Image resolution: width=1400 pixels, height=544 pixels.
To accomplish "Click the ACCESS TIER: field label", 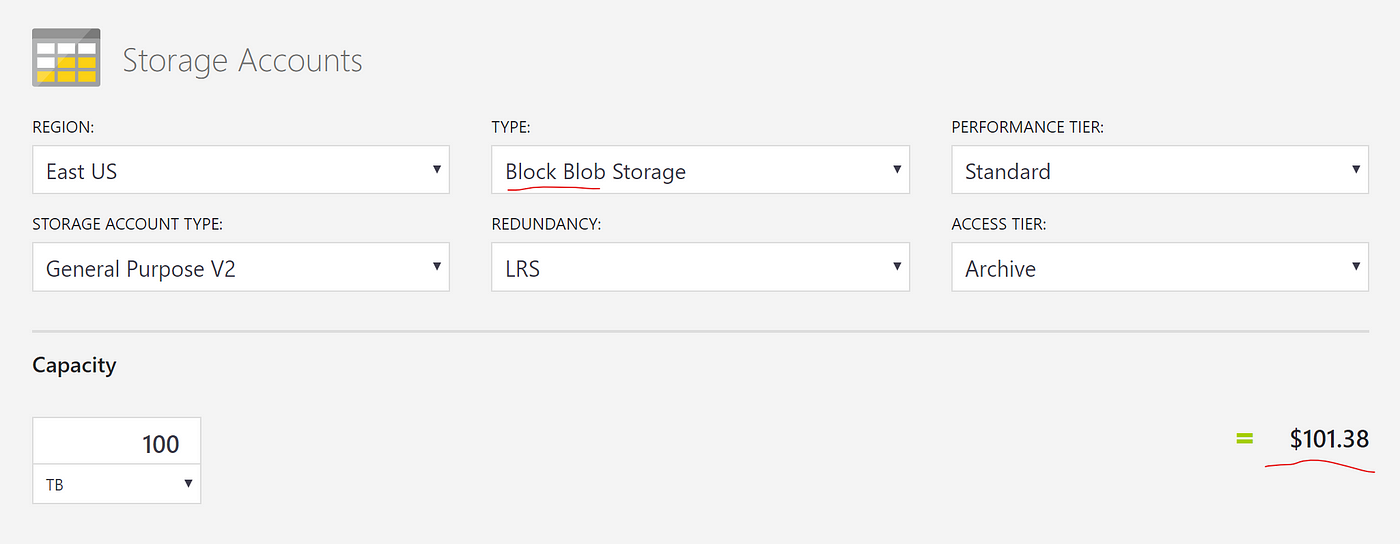I will point(999,225).
